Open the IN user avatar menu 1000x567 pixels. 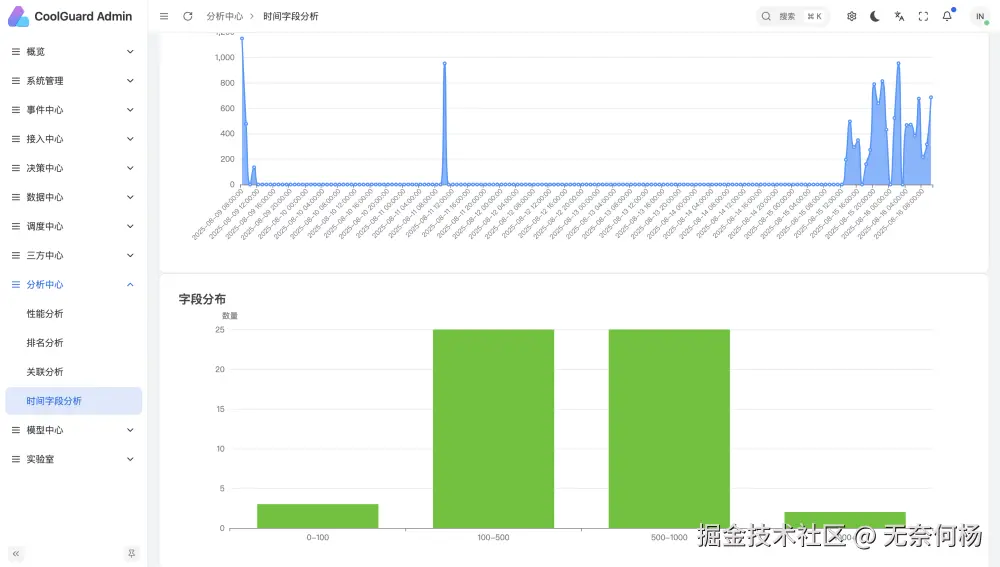click(980, 17)
